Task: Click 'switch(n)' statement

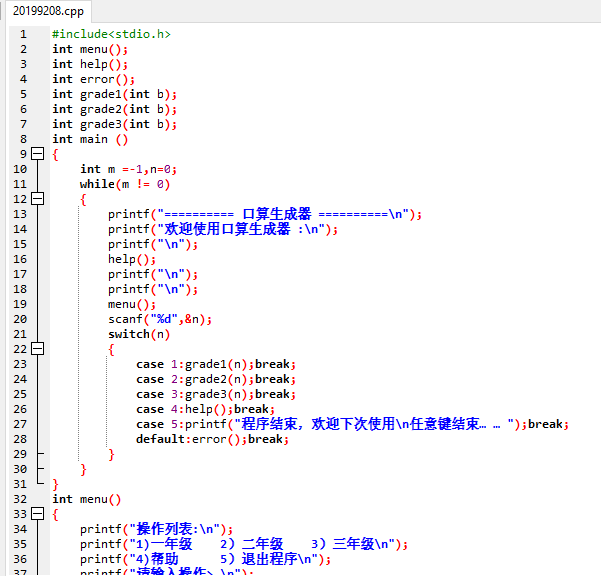Action: (139, 334)
